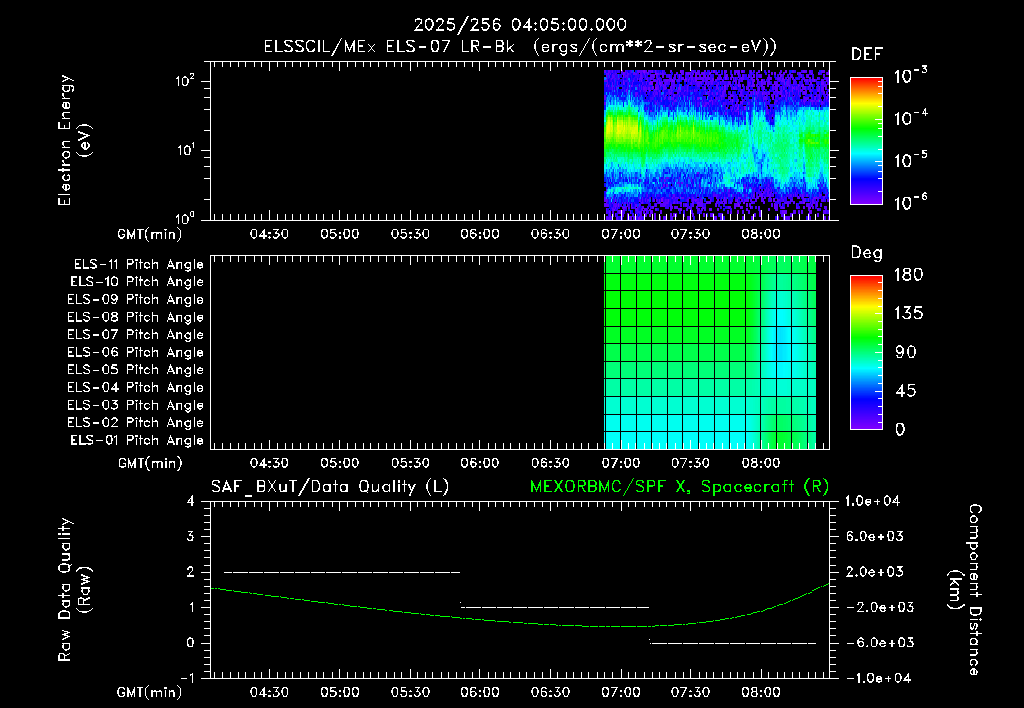Select the ELS-06 Pitch Angle row label
The image size is (1024, 708).
pyautogui.click(x=136, y=353)
